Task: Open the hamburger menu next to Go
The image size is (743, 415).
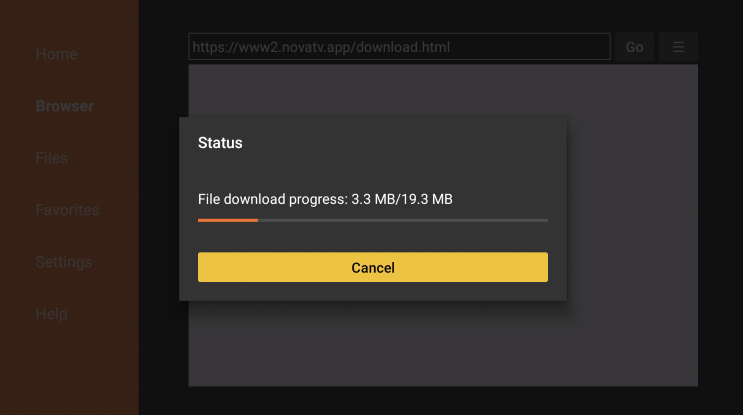Action: click(678, 47)
